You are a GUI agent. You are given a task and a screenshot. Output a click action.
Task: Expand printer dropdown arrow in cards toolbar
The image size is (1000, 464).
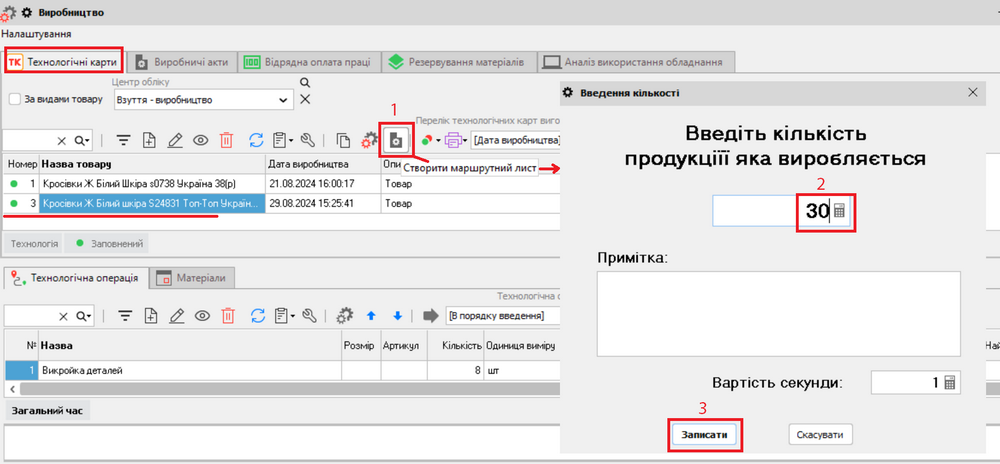pyautogui.click(x=465, y=140)
